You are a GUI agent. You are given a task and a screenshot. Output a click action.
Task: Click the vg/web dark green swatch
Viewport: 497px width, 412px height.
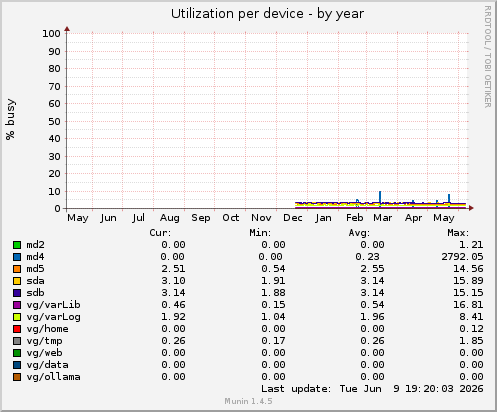pos(17,353)
